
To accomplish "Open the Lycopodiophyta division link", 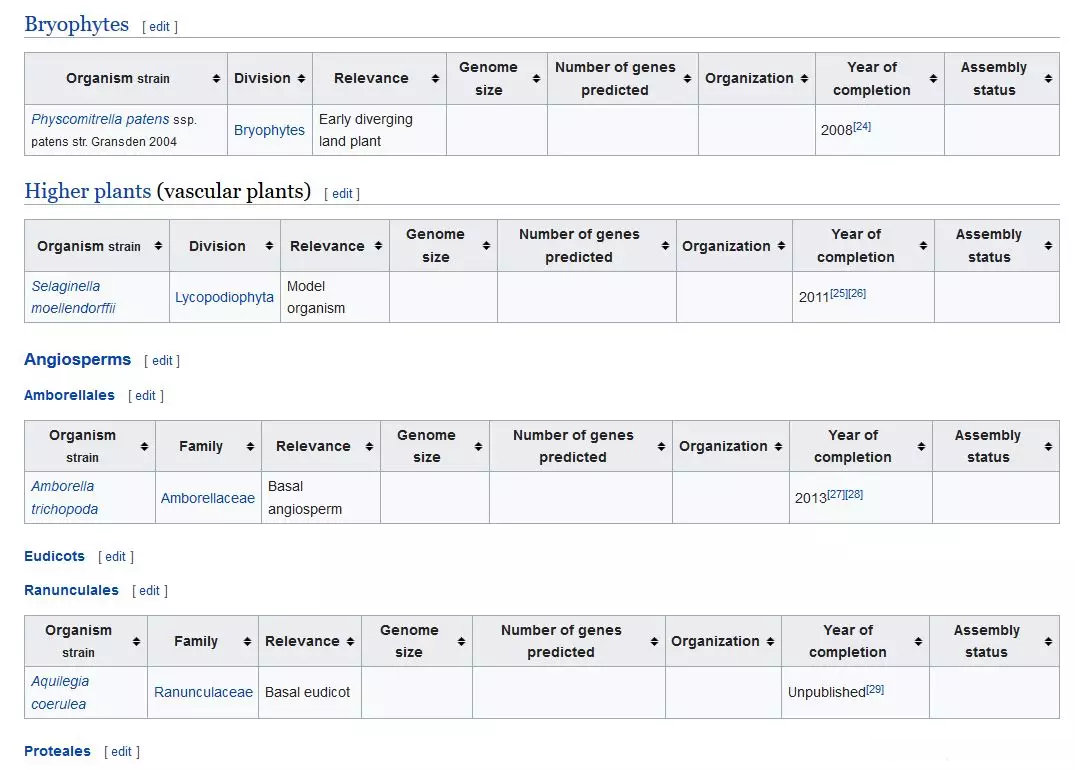I will [224, 297].
